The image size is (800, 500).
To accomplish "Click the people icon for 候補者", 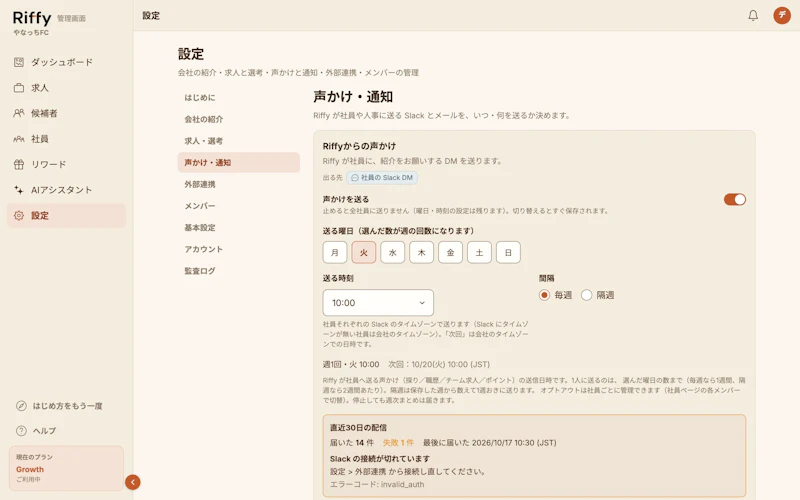I will click(x=19, y=113).
